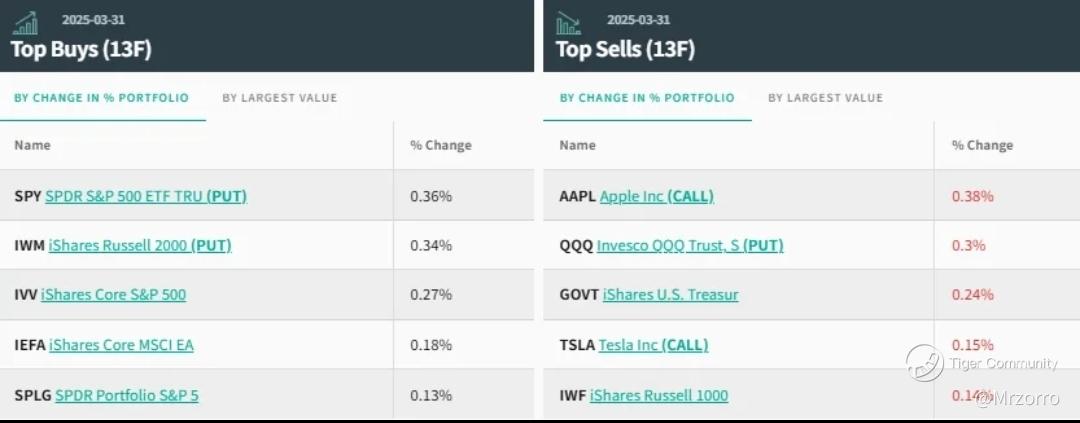Open the iShares Core MSCI EA link
1080x423 pixels.
point(120,345)
